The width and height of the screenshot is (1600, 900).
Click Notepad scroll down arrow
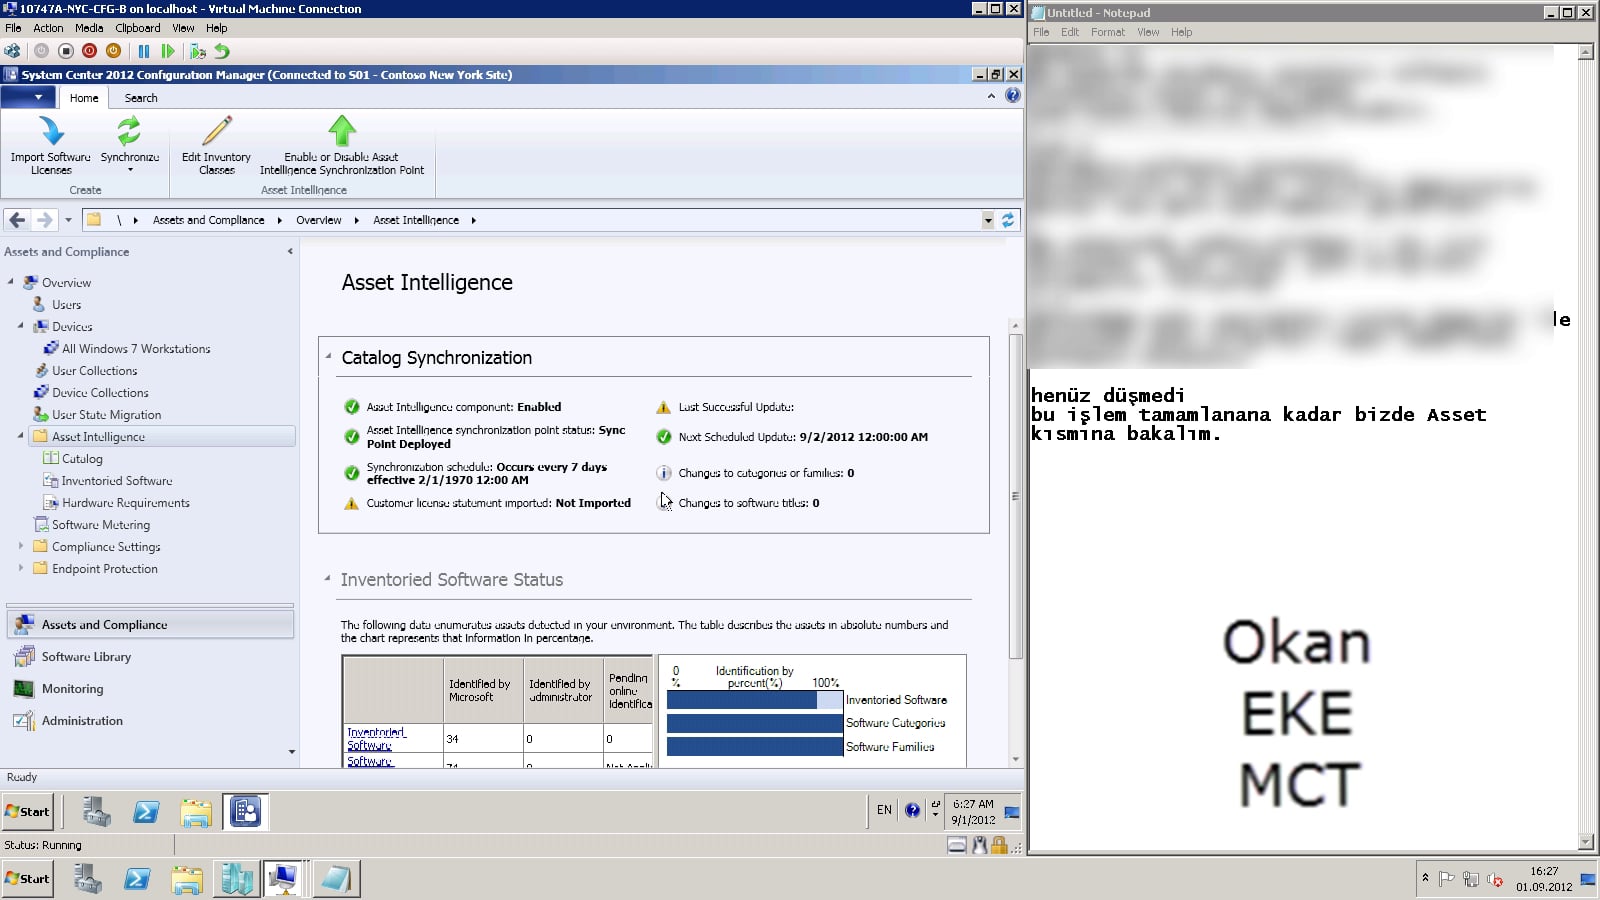click(x=1585, y=842)
